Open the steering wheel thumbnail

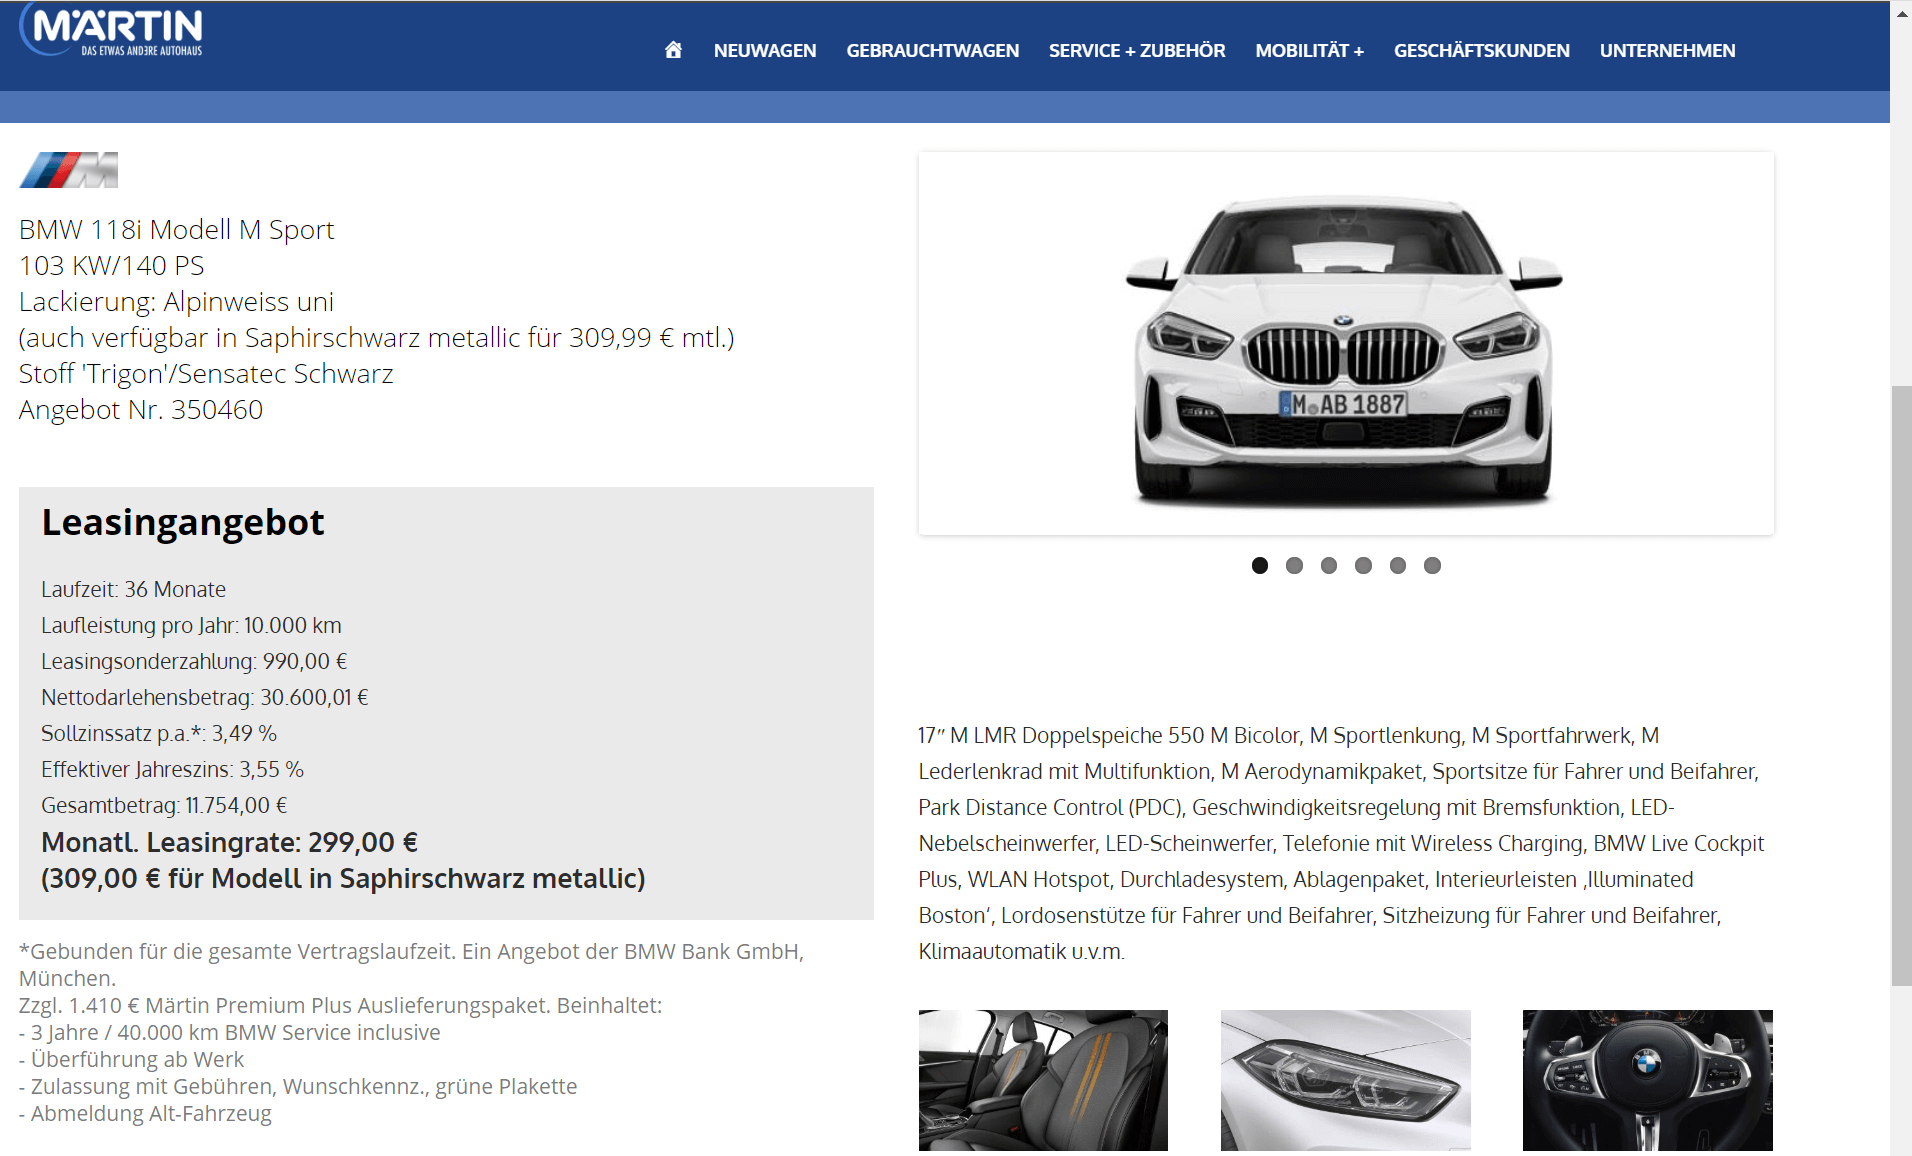[1648, 1080]
